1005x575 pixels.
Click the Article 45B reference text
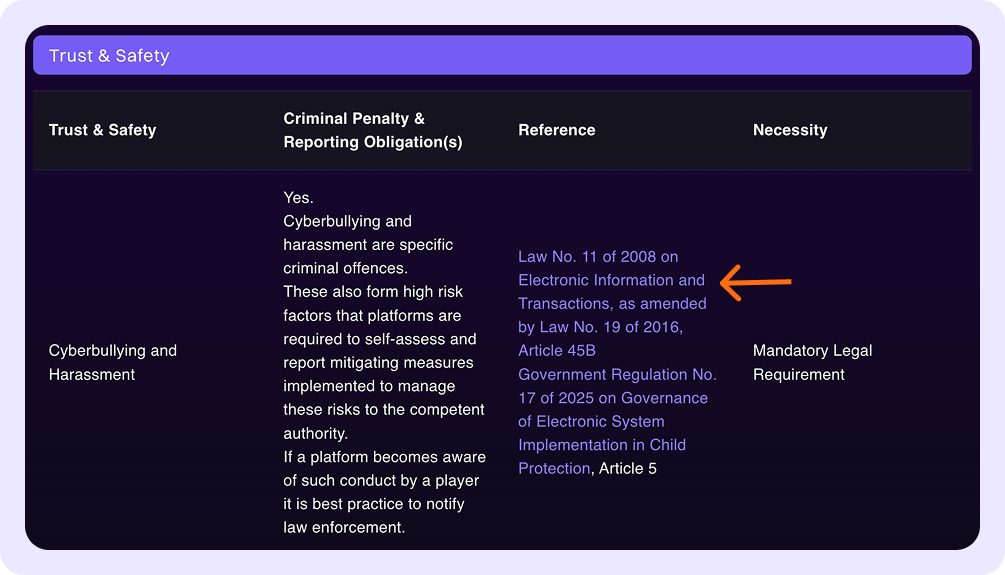coord(556,351)
